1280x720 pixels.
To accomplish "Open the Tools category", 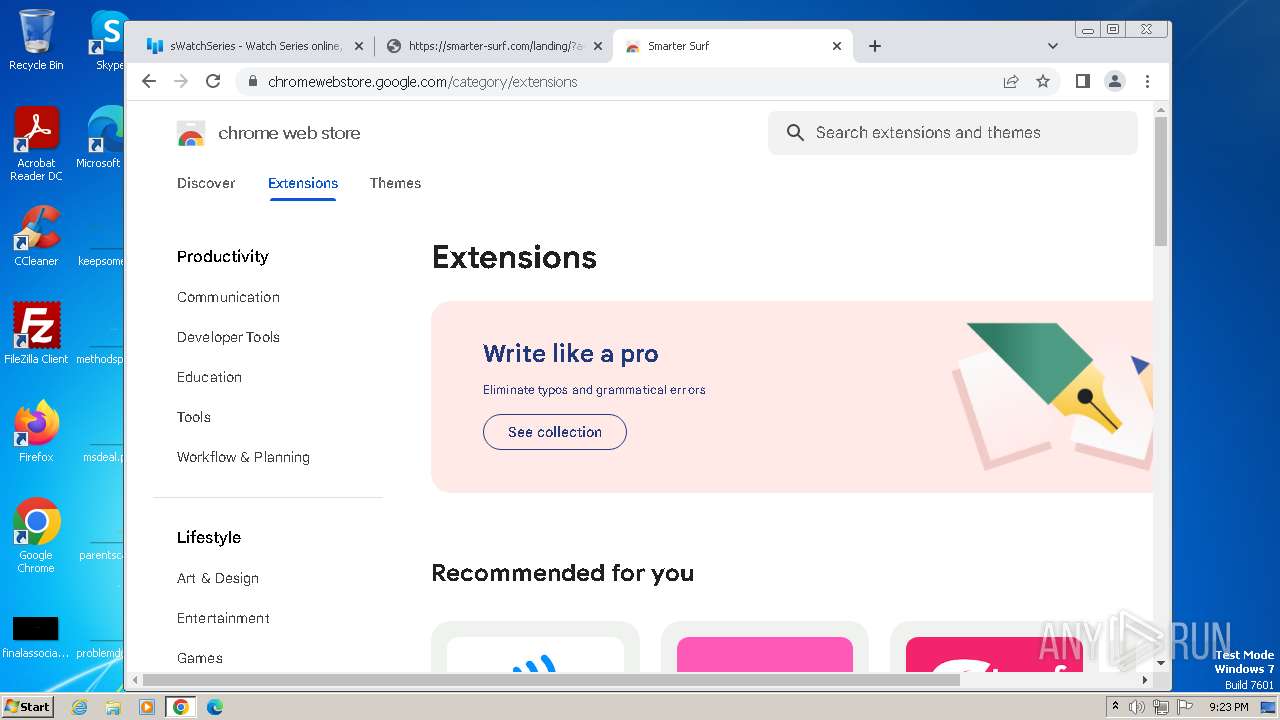I will click(x=194, y=417).
